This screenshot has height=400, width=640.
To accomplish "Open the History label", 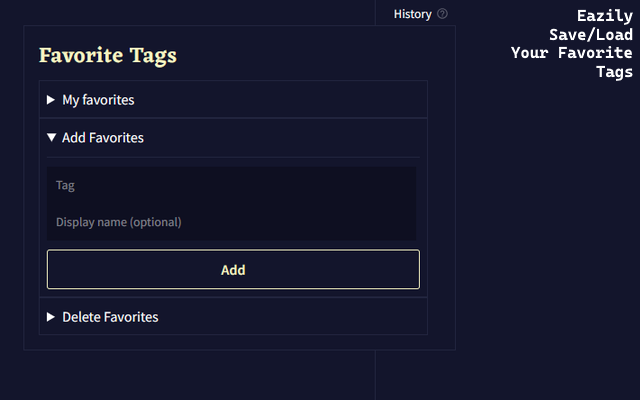I will pyautogui.click(x=412, y=14).
